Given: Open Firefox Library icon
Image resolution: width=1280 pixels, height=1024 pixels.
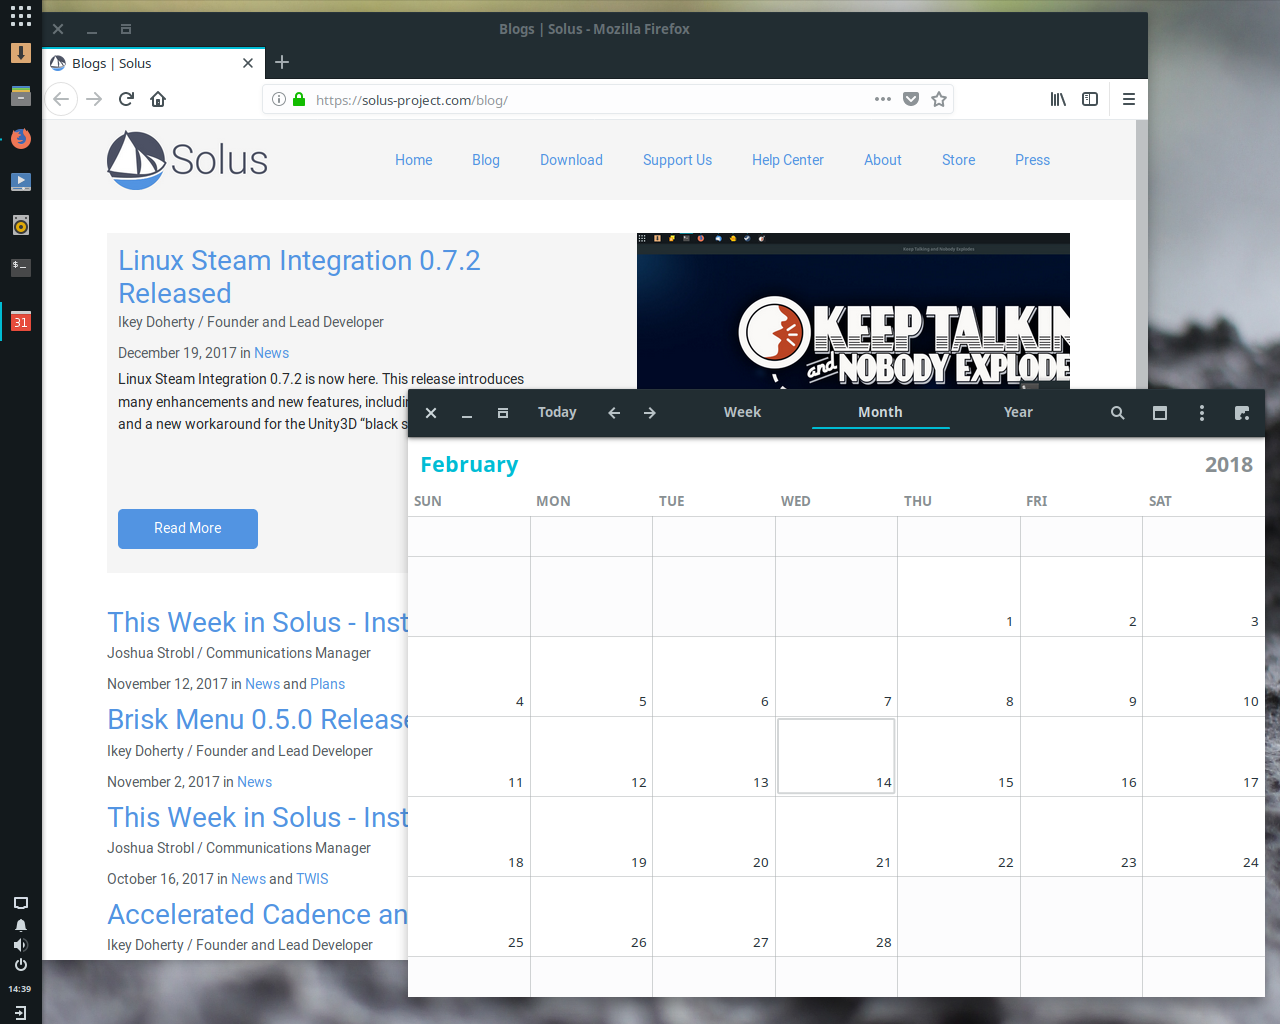Looking at the screenshot, I should click(x=1058, y=99).
